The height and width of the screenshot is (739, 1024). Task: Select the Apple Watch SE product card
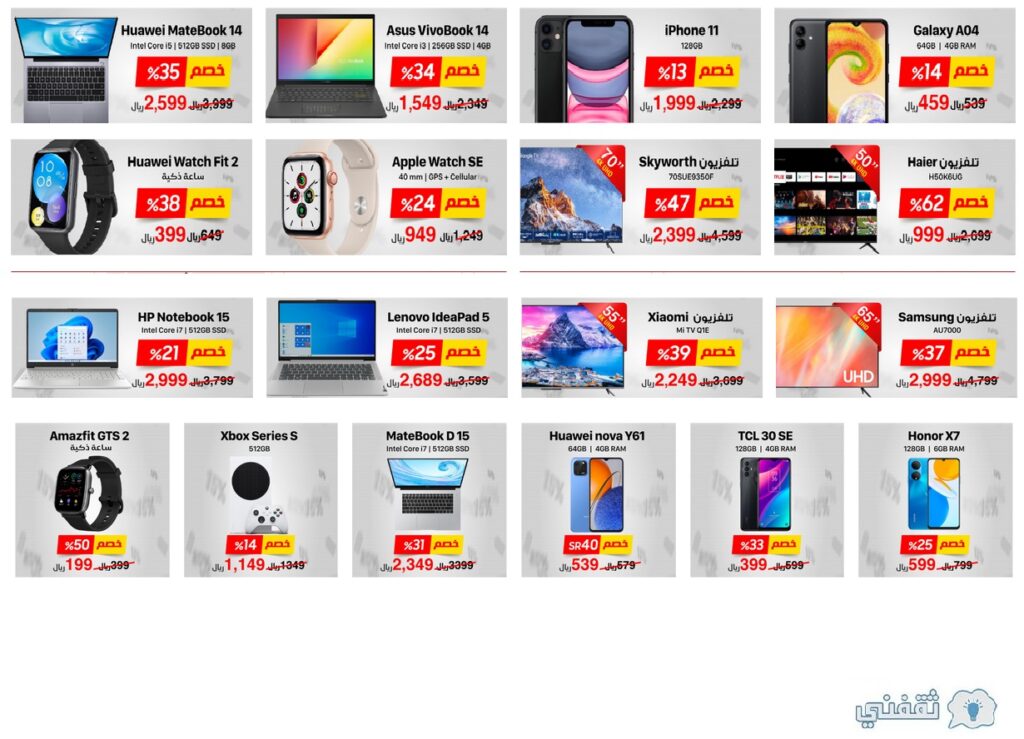[386, 197]
